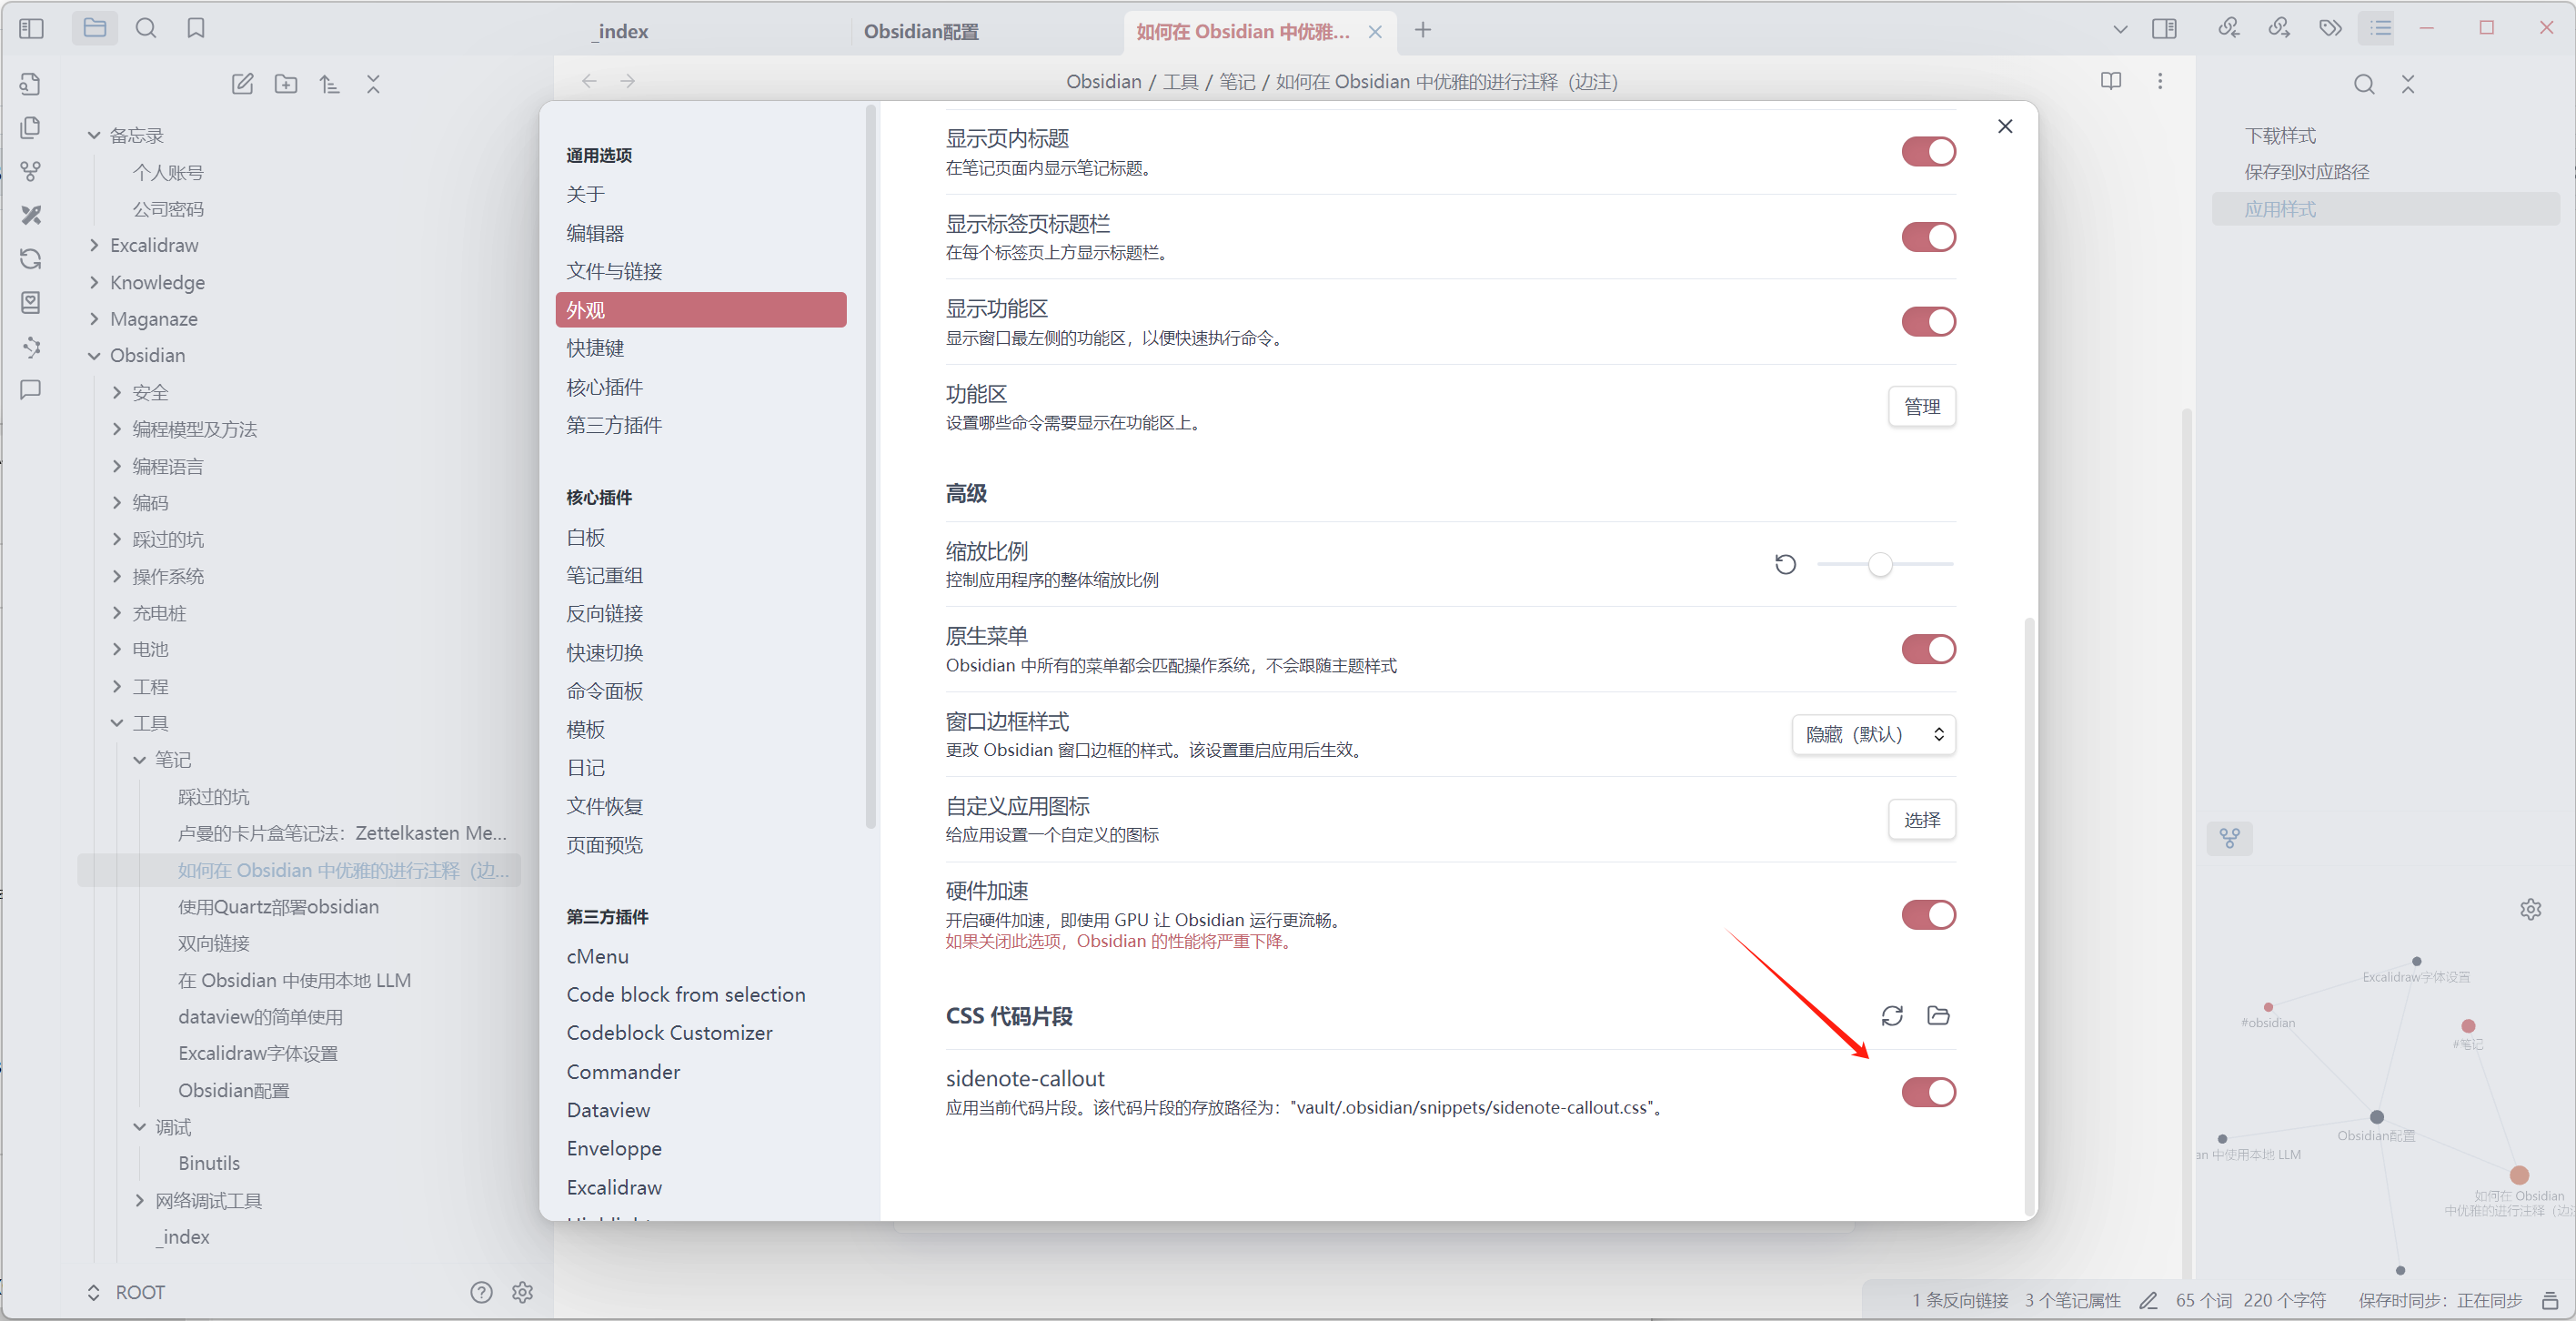Image resolution: width=2576 pixels, height=1321 pixels.
Task: Click the new note icon in the file explorer
Action: coord(242,84)
